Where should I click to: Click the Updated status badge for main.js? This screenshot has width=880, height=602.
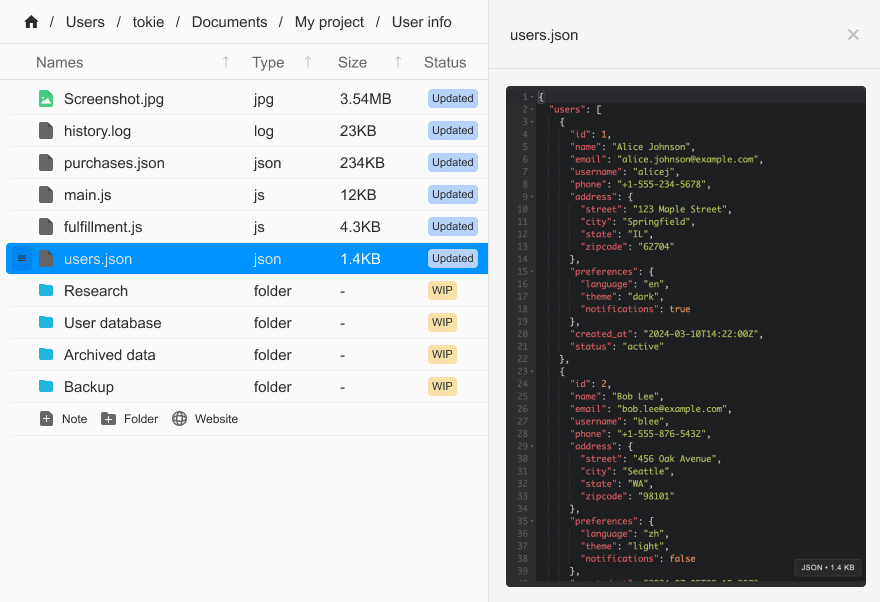[x=452, y=195]
